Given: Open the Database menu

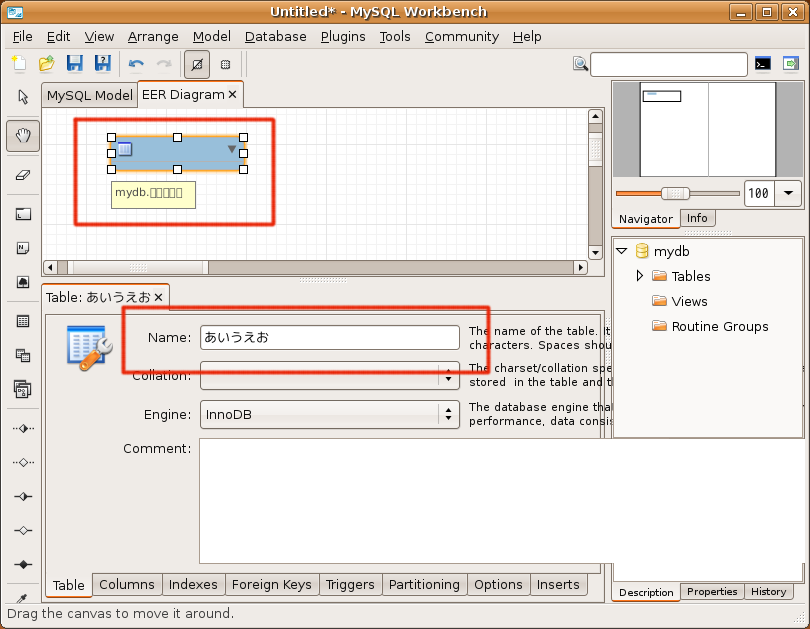Looking at the screenshot, I should (275, 36).
